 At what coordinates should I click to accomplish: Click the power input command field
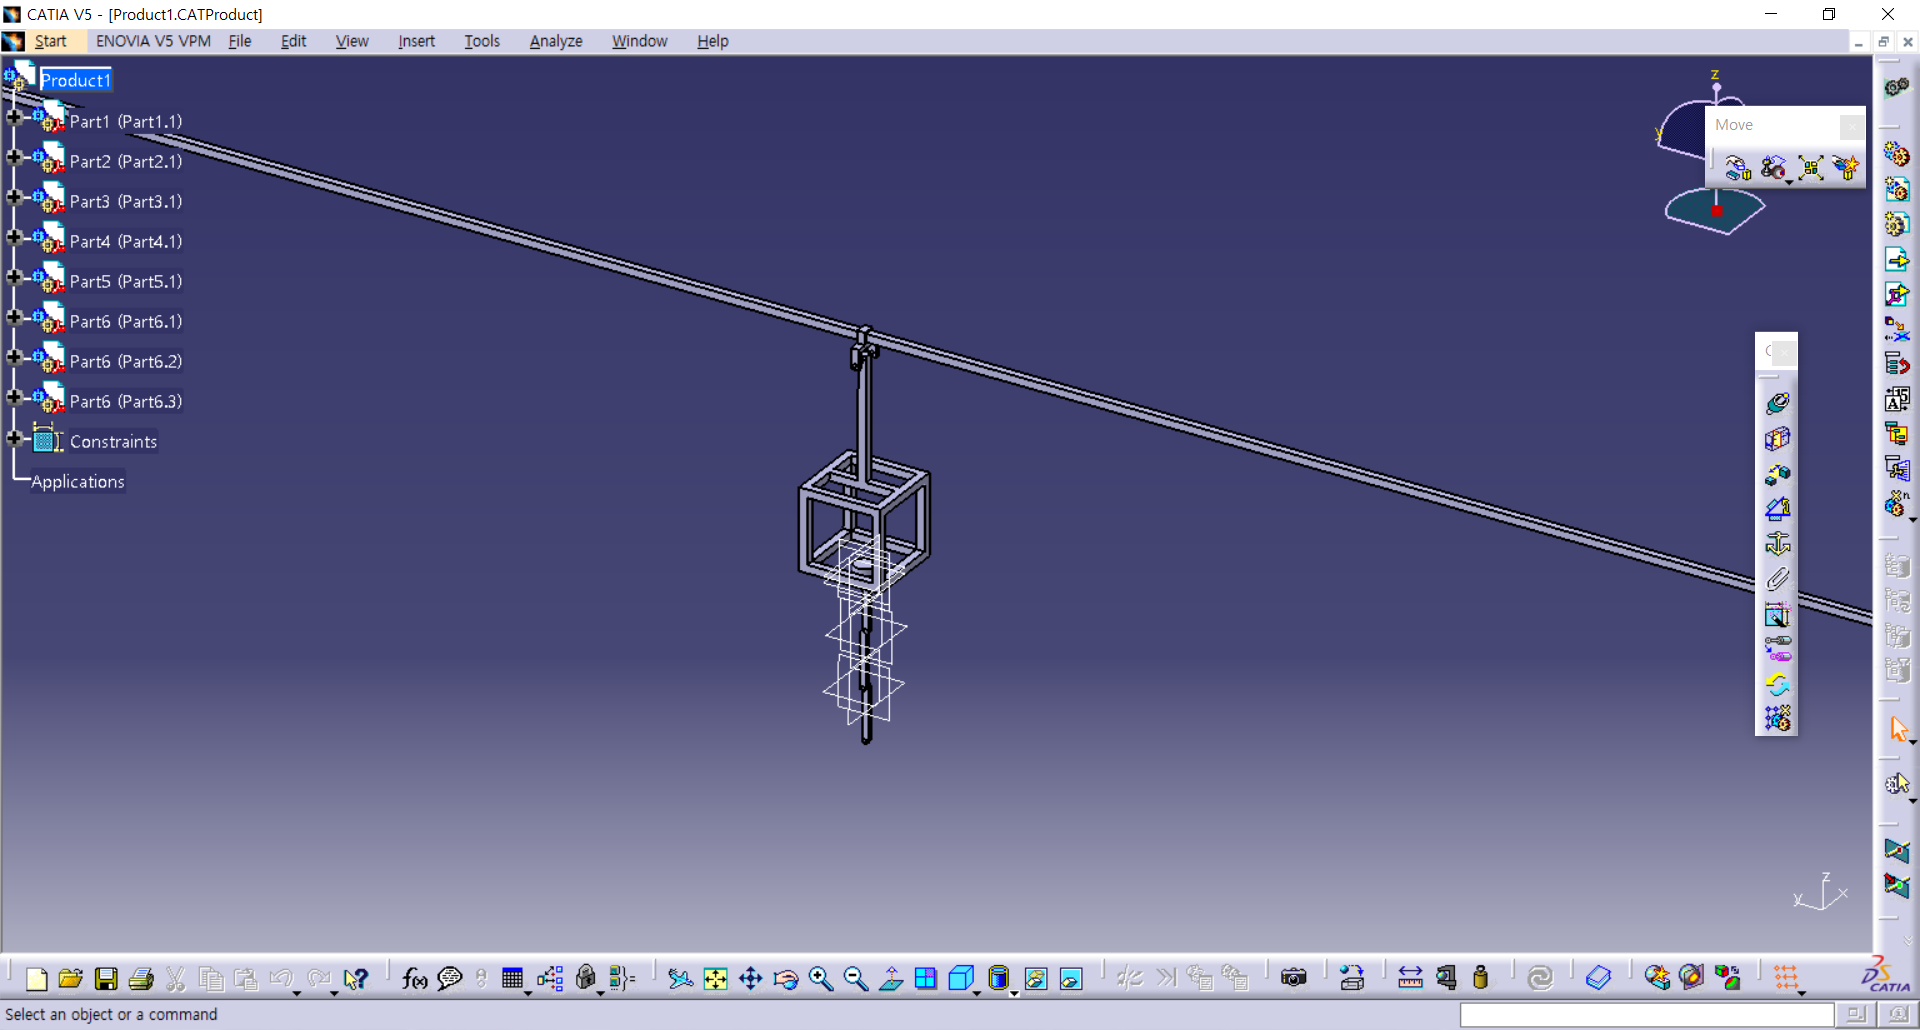[1646, 1015]
